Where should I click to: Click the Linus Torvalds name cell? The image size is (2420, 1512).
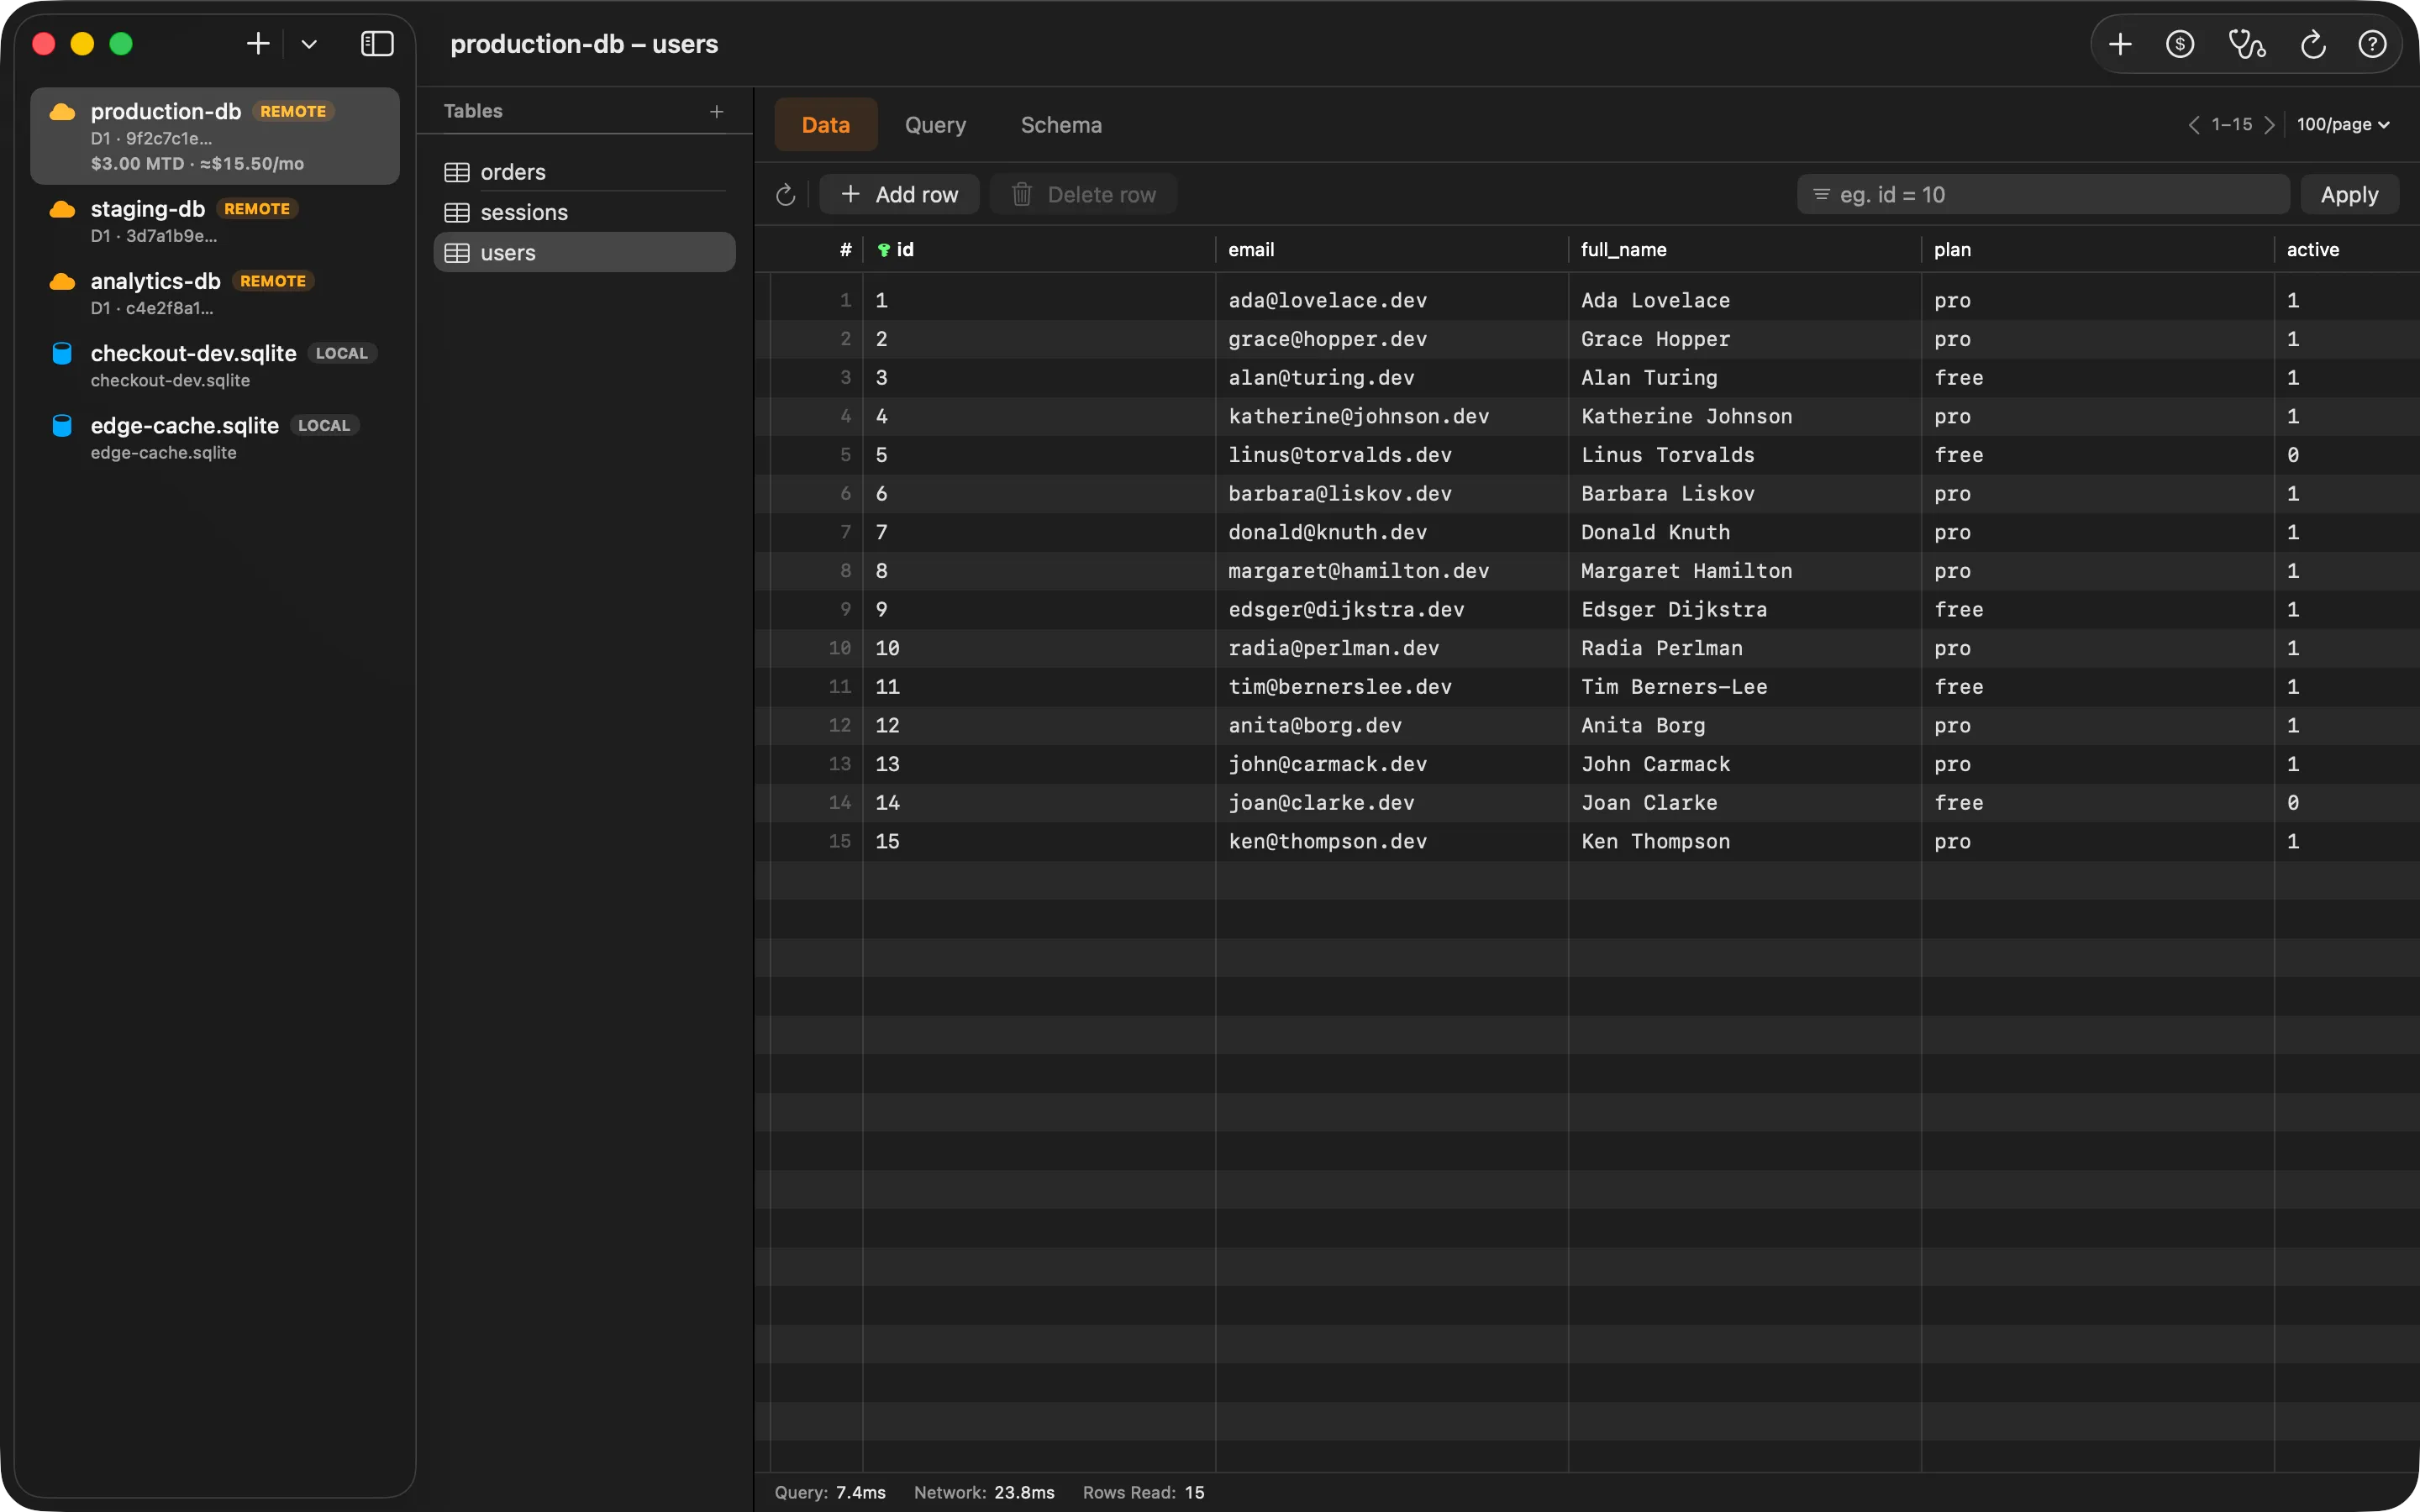click(x=1744, y=455)
